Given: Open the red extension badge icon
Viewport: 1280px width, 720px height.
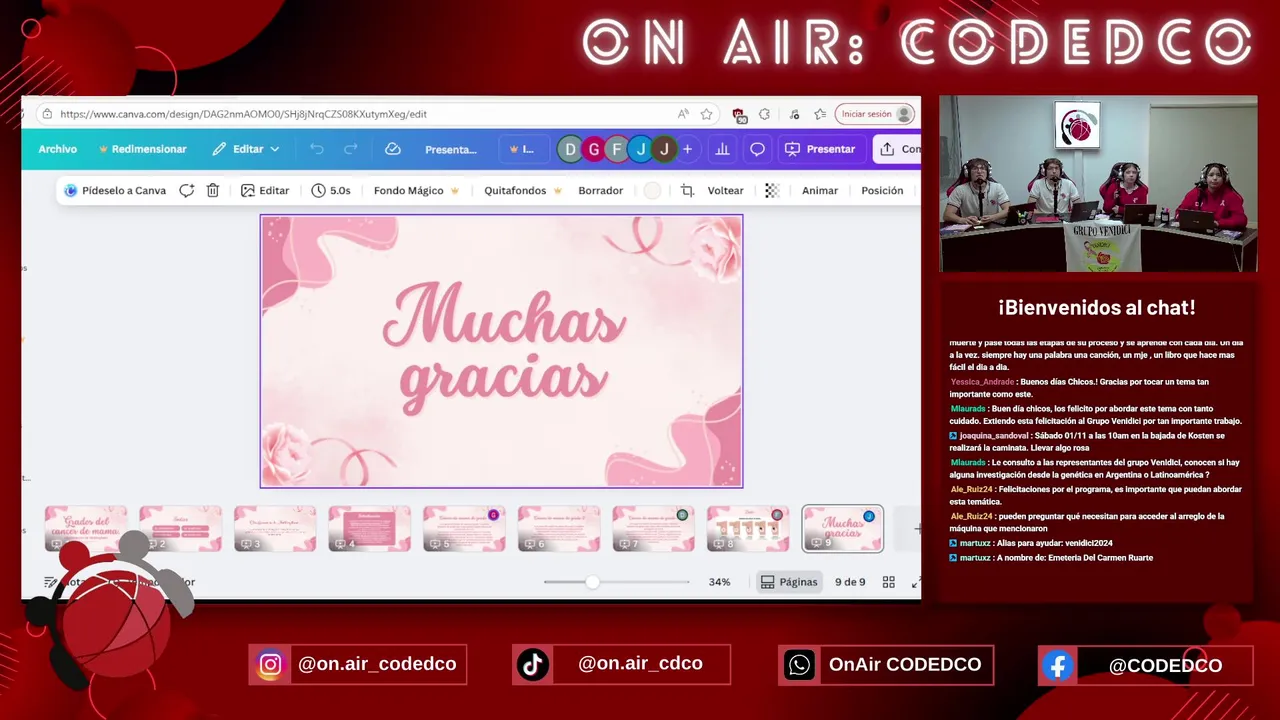Looking at the screenshot, I should [x=738, y=114].
